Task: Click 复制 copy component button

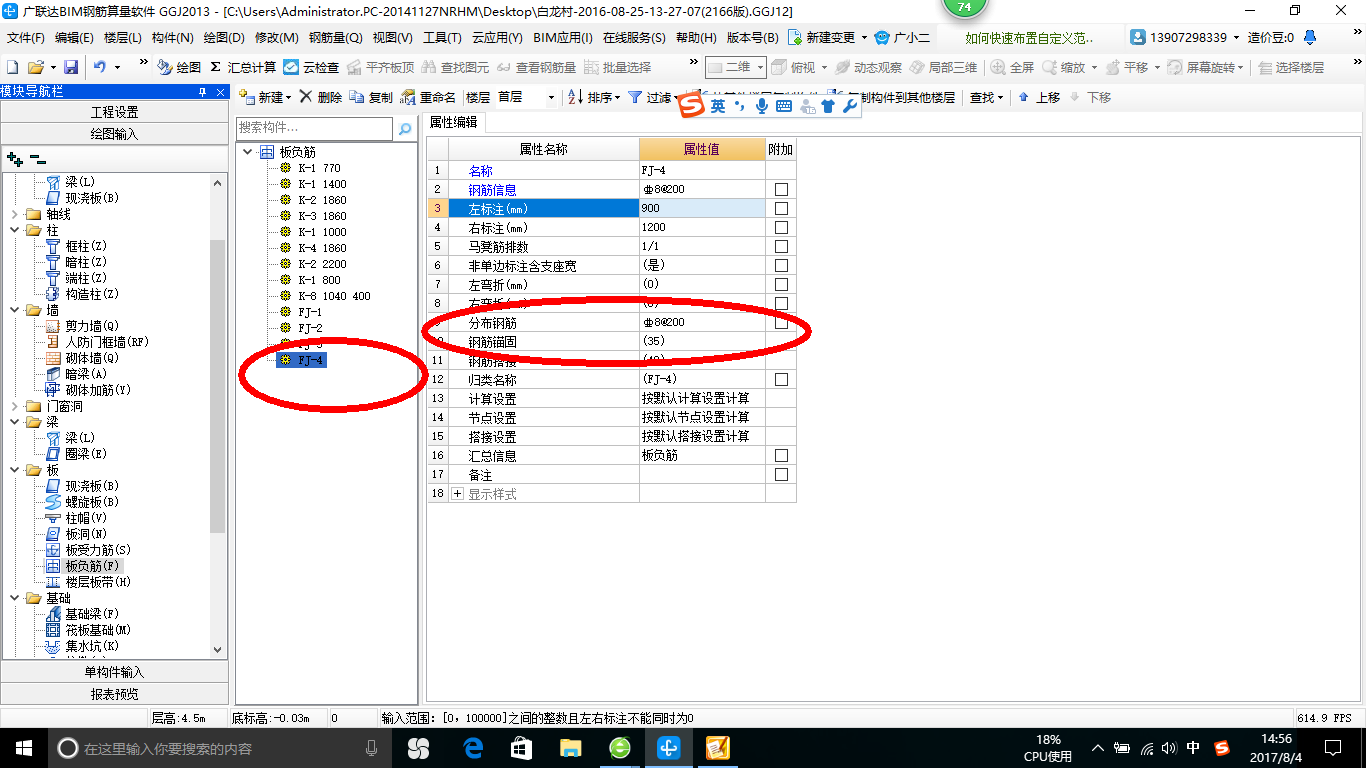Action: (x=371, y=97)
